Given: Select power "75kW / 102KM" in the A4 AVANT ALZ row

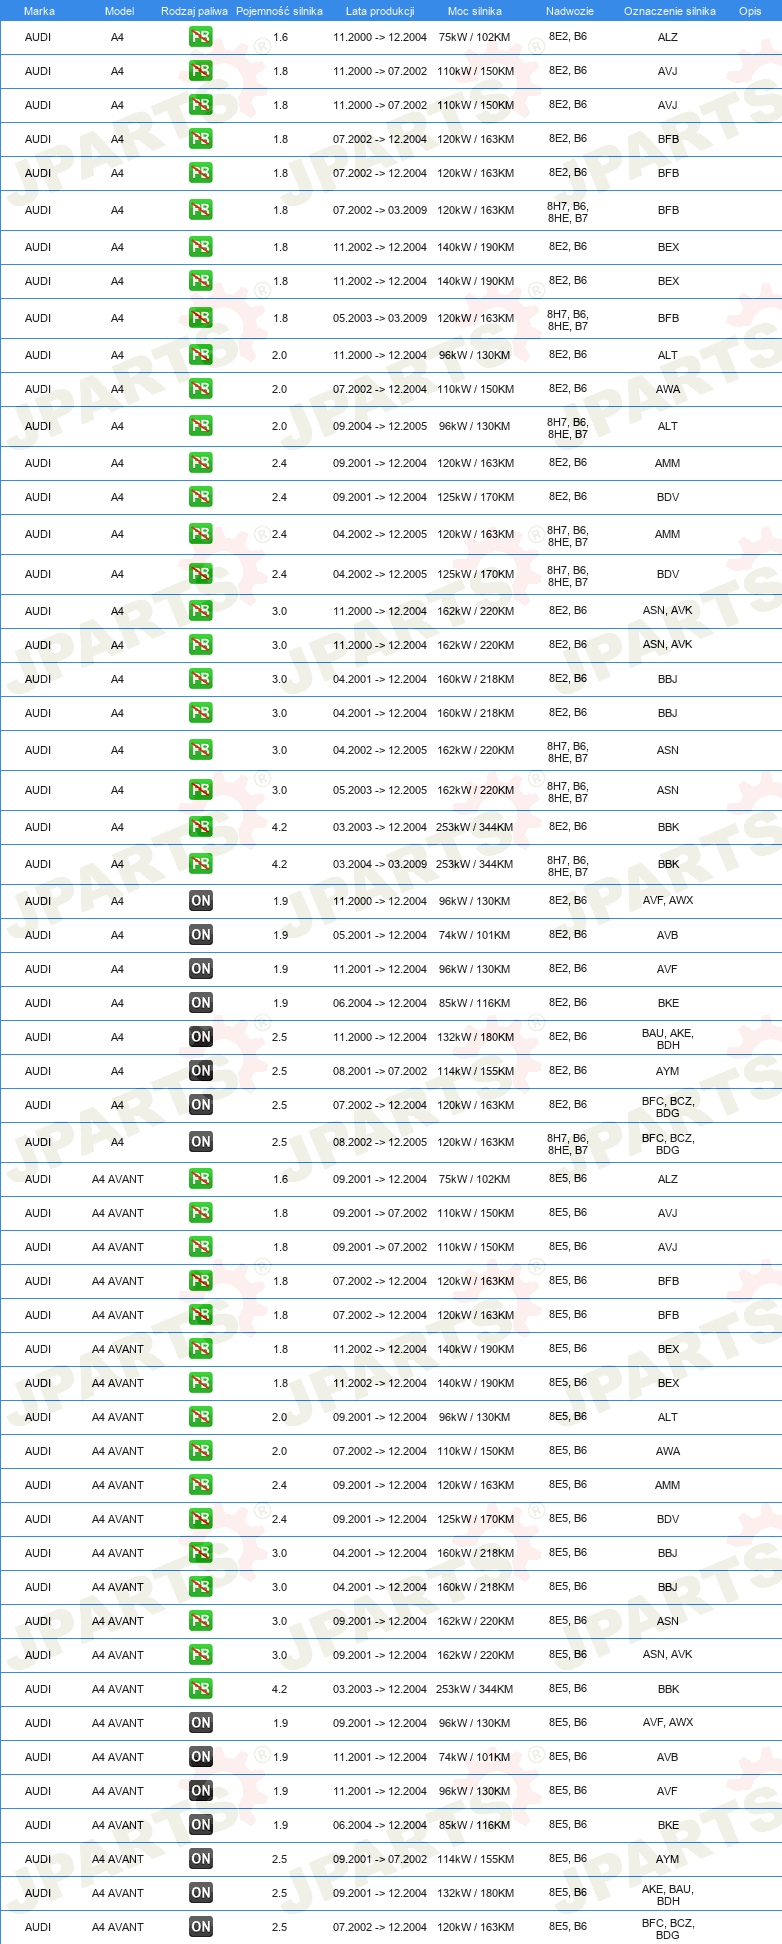Looking at the screenshot, I should [x=474, y=1179].
